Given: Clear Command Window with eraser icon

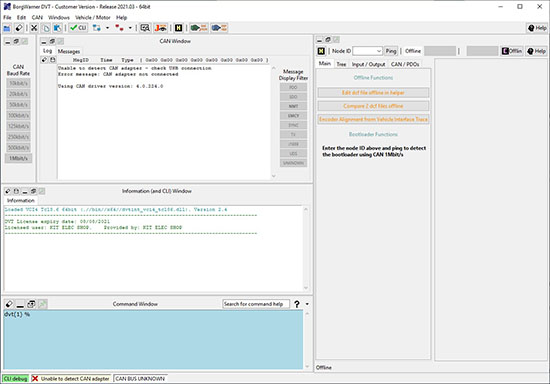Looking at the screenshot, I should click(x=9, y=304).
